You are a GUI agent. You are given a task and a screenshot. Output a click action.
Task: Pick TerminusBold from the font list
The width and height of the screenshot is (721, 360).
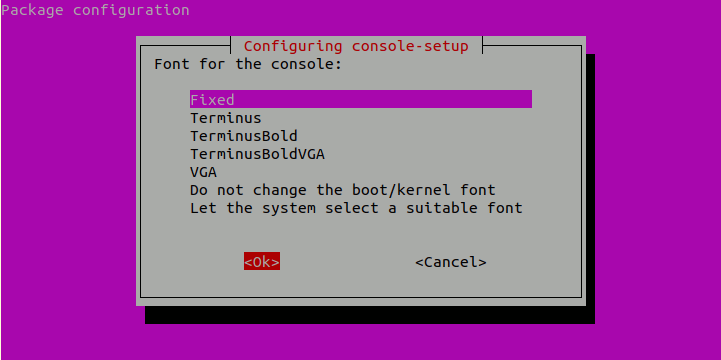(x=243, y=136)
